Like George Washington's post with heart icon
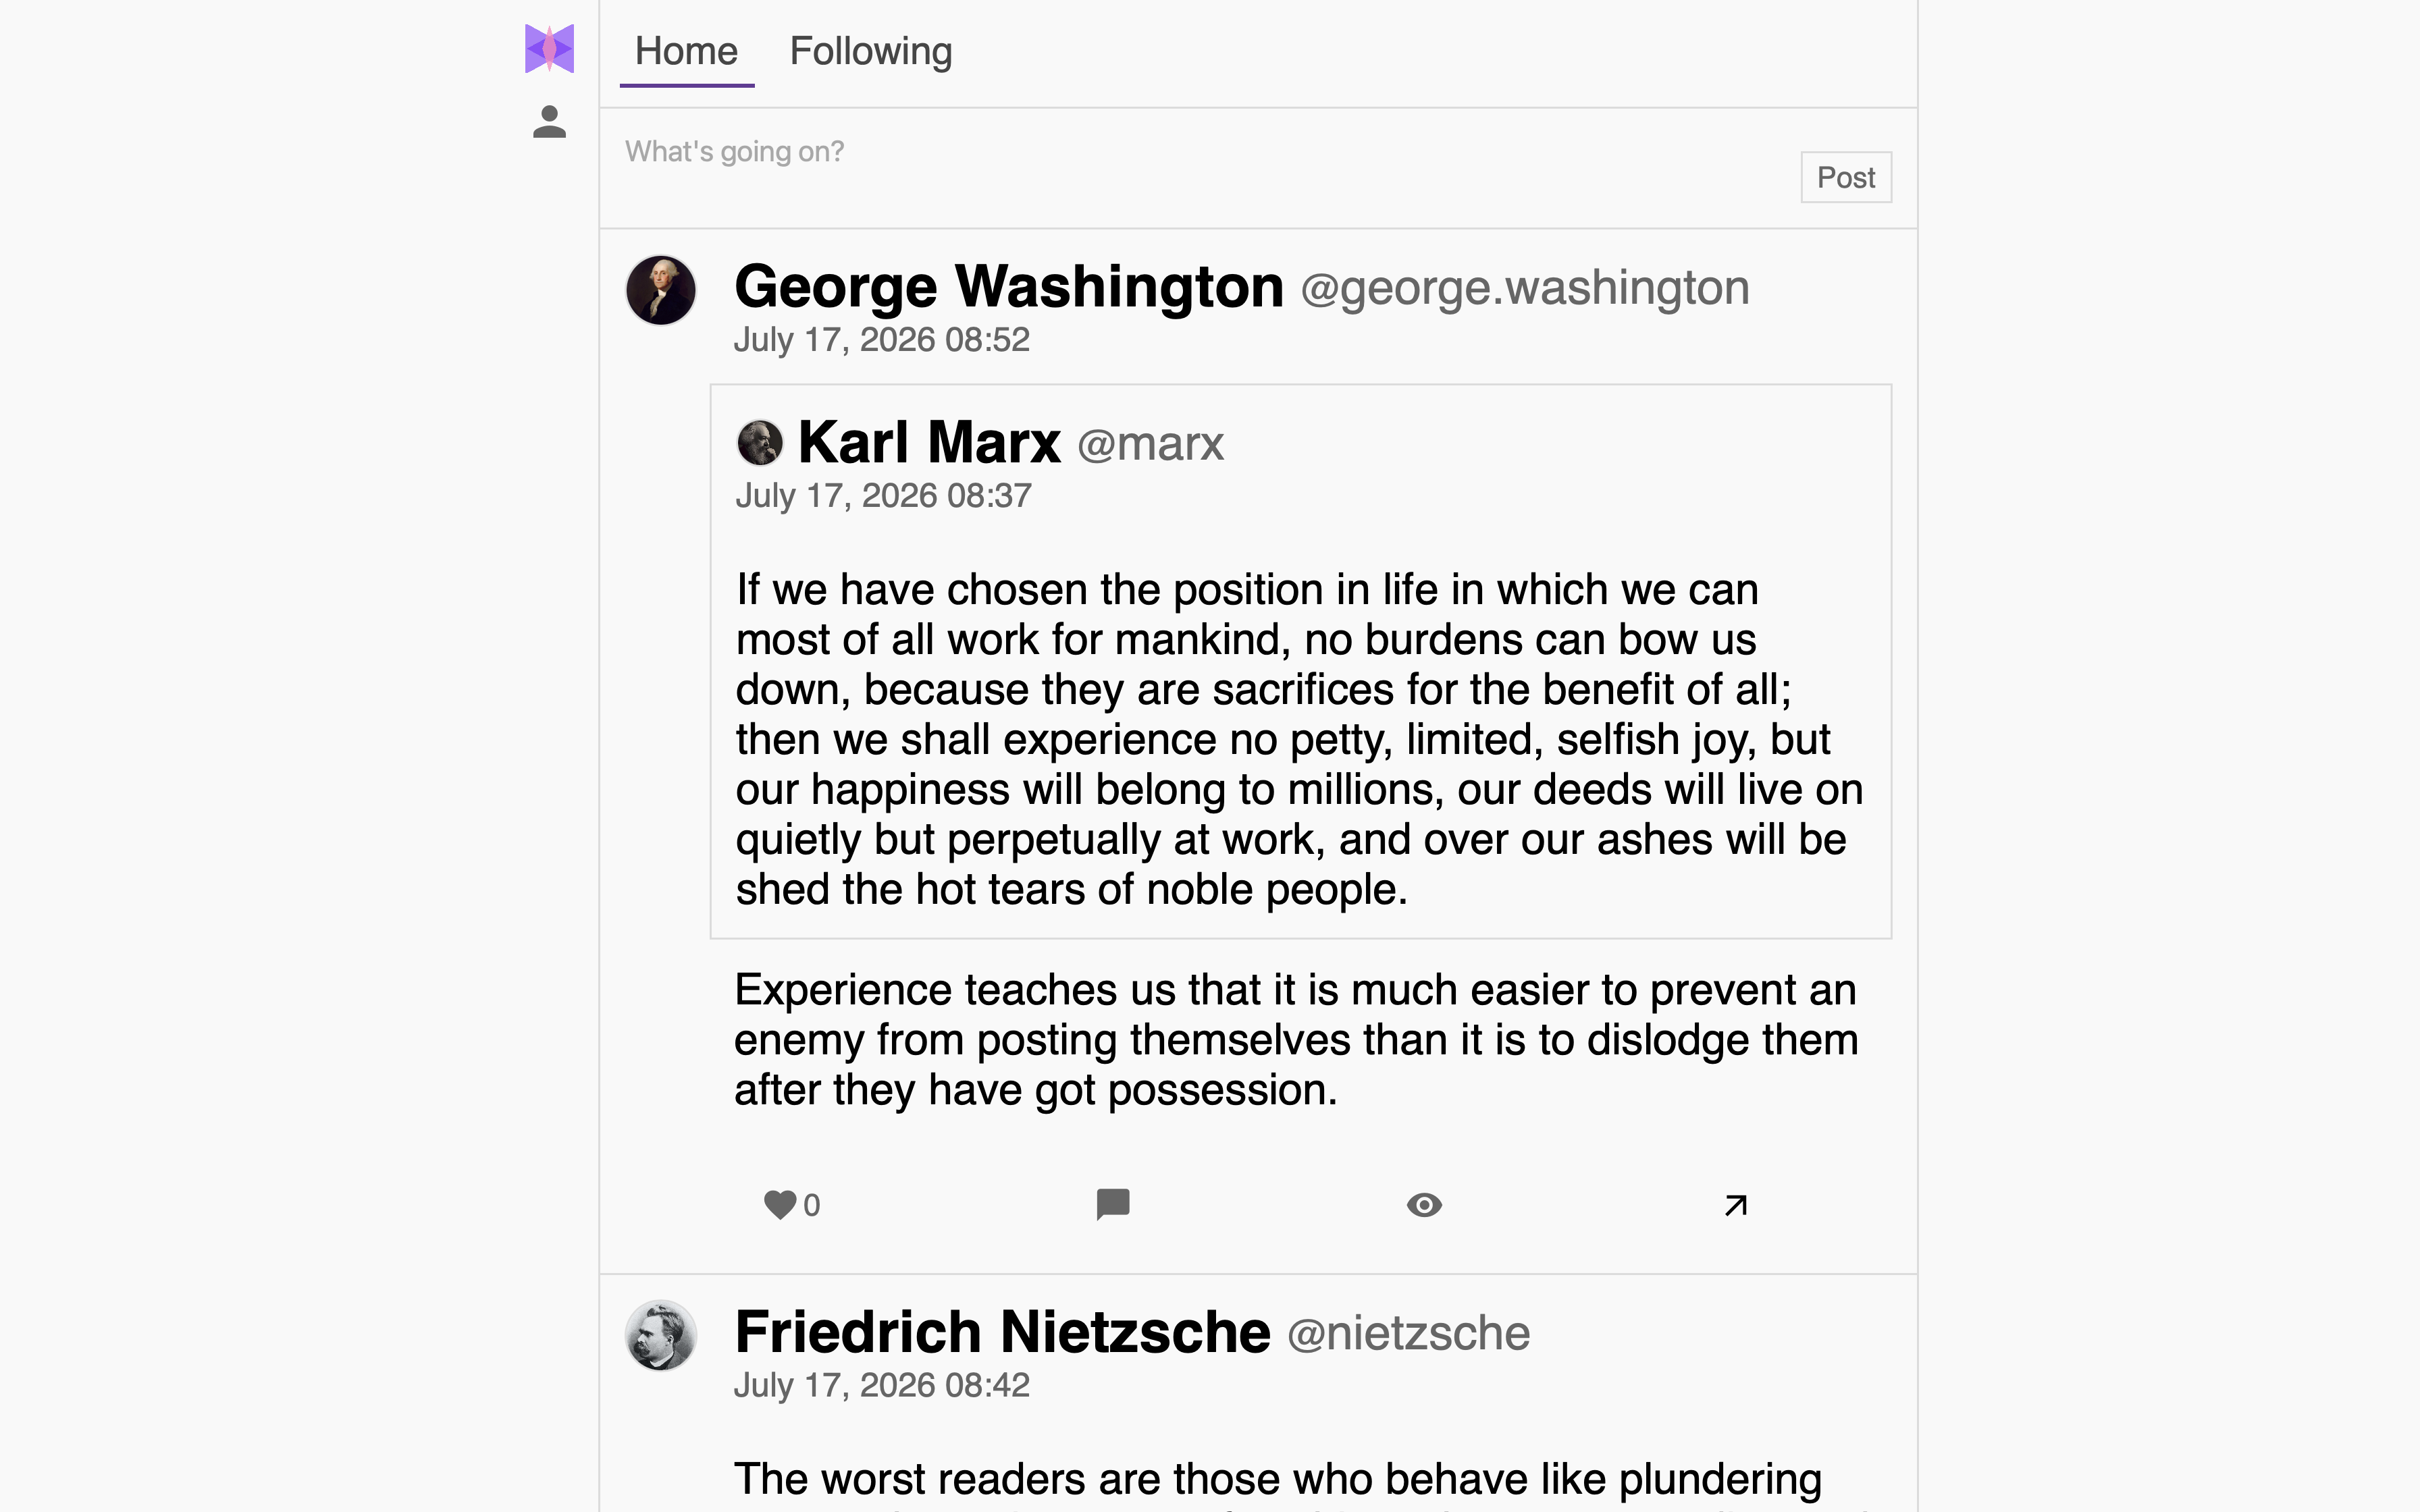 click(780, 1204)
